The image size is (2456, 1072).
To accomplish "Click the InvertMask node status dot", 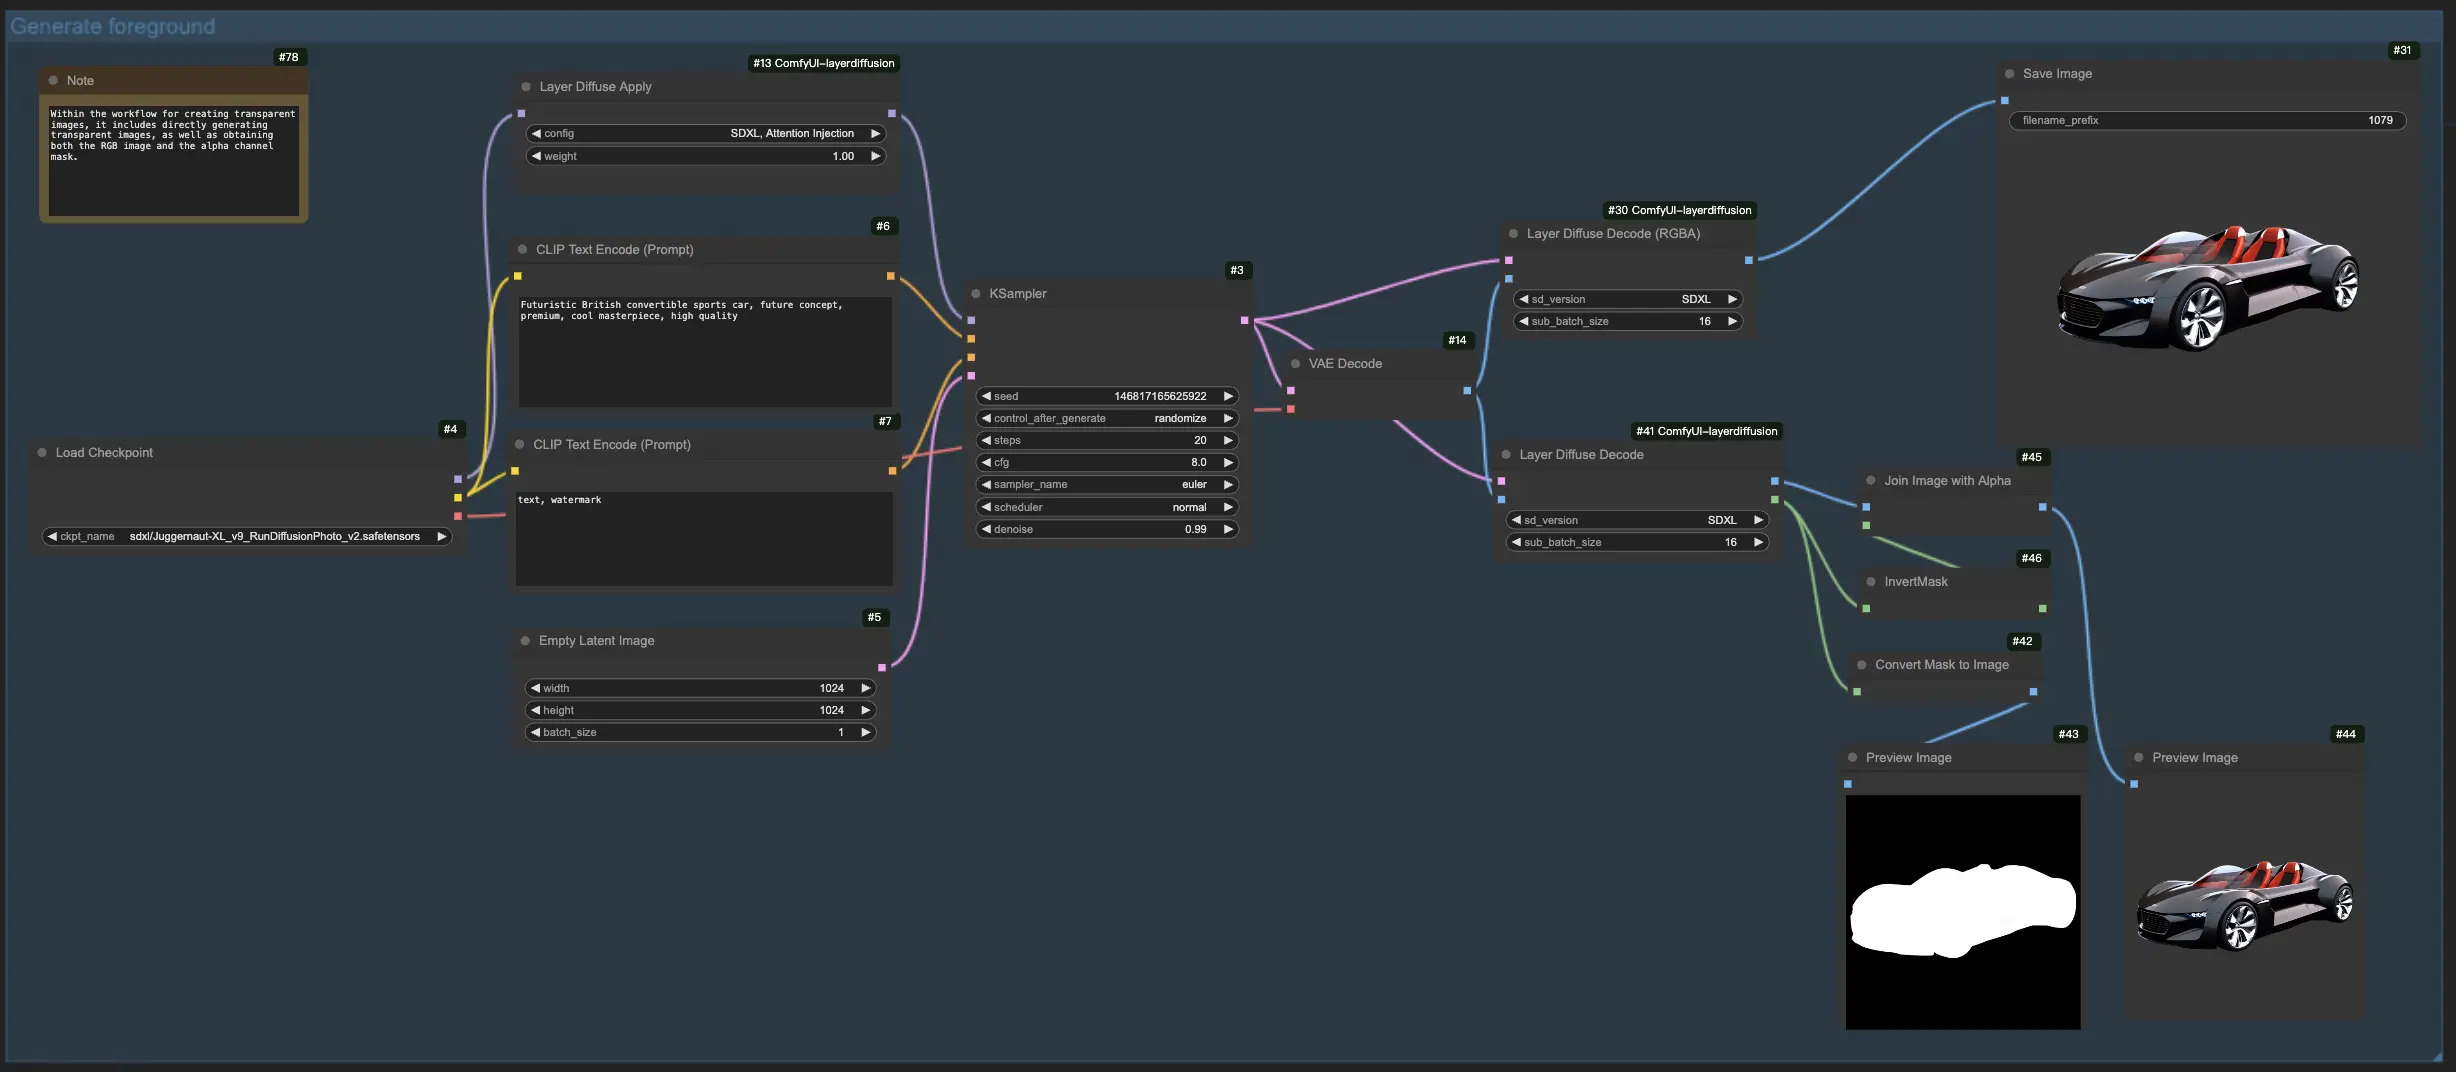I will pos(1871,582).
